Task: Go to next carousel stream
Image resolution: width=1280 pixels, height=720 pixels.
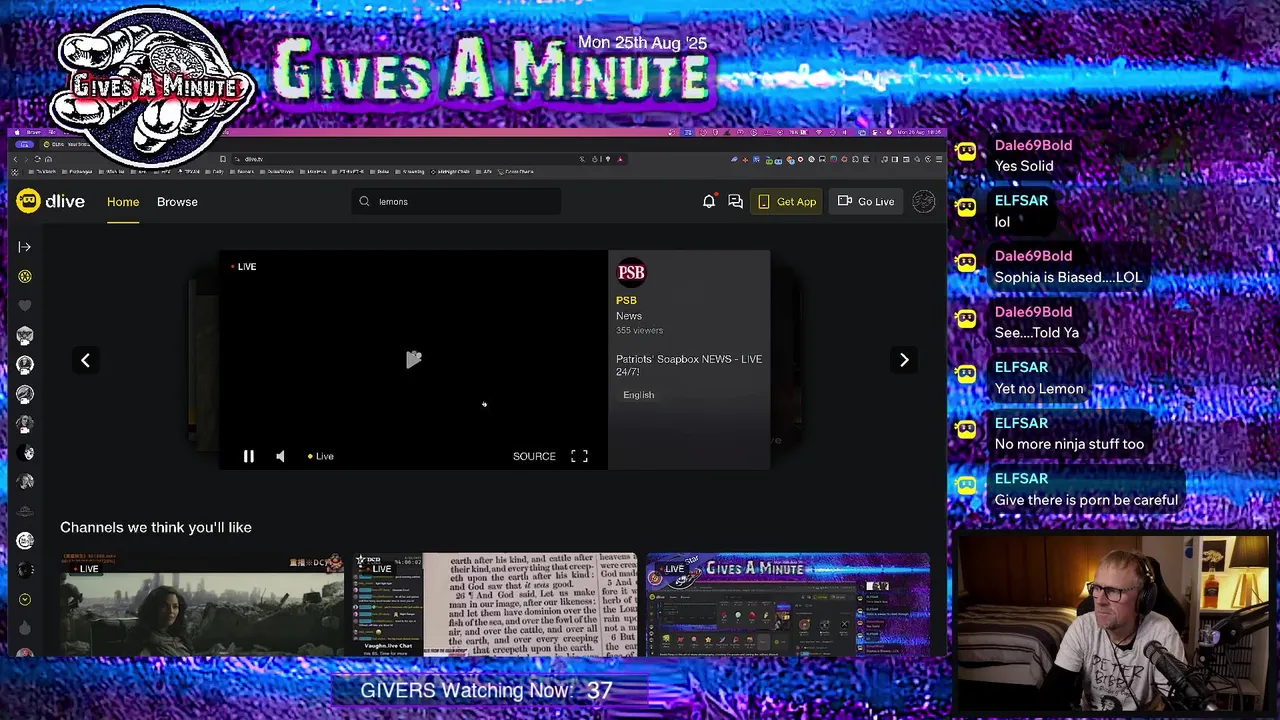Action: [904, 360]
